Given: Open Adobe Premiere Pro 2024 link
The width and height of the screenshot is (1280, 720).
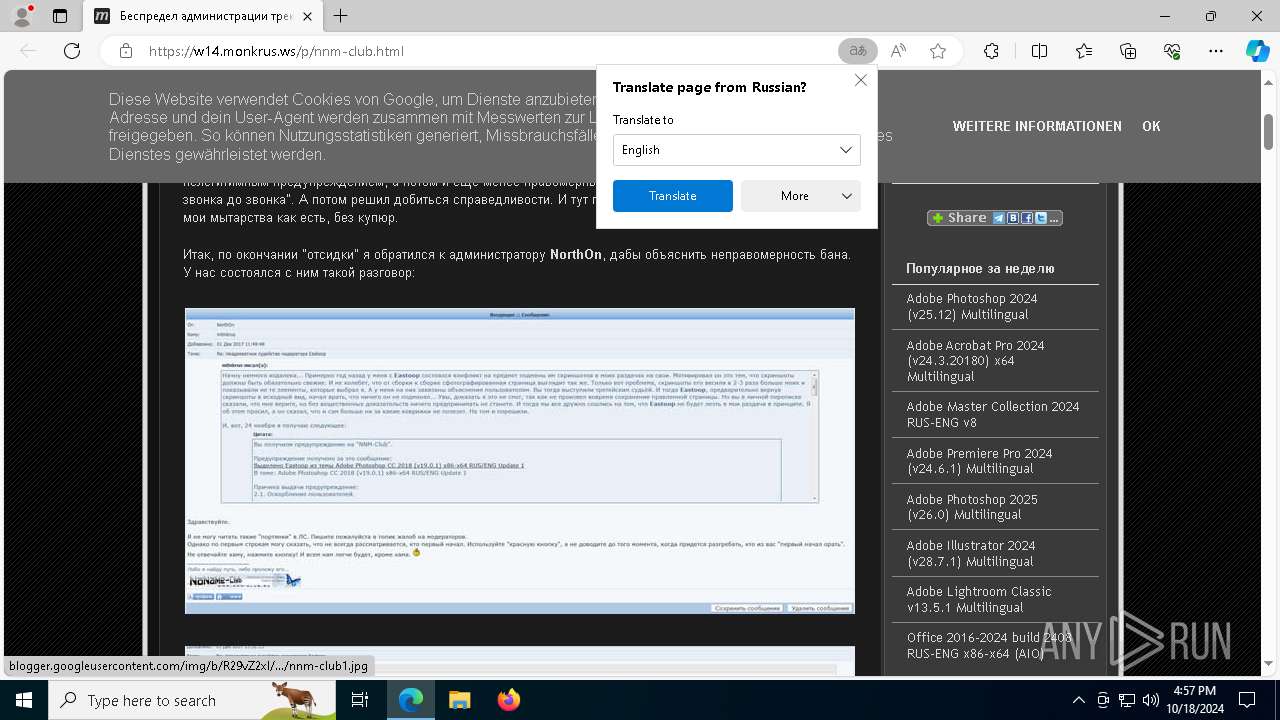Looking at the screenshot, I should click(979, 460).
